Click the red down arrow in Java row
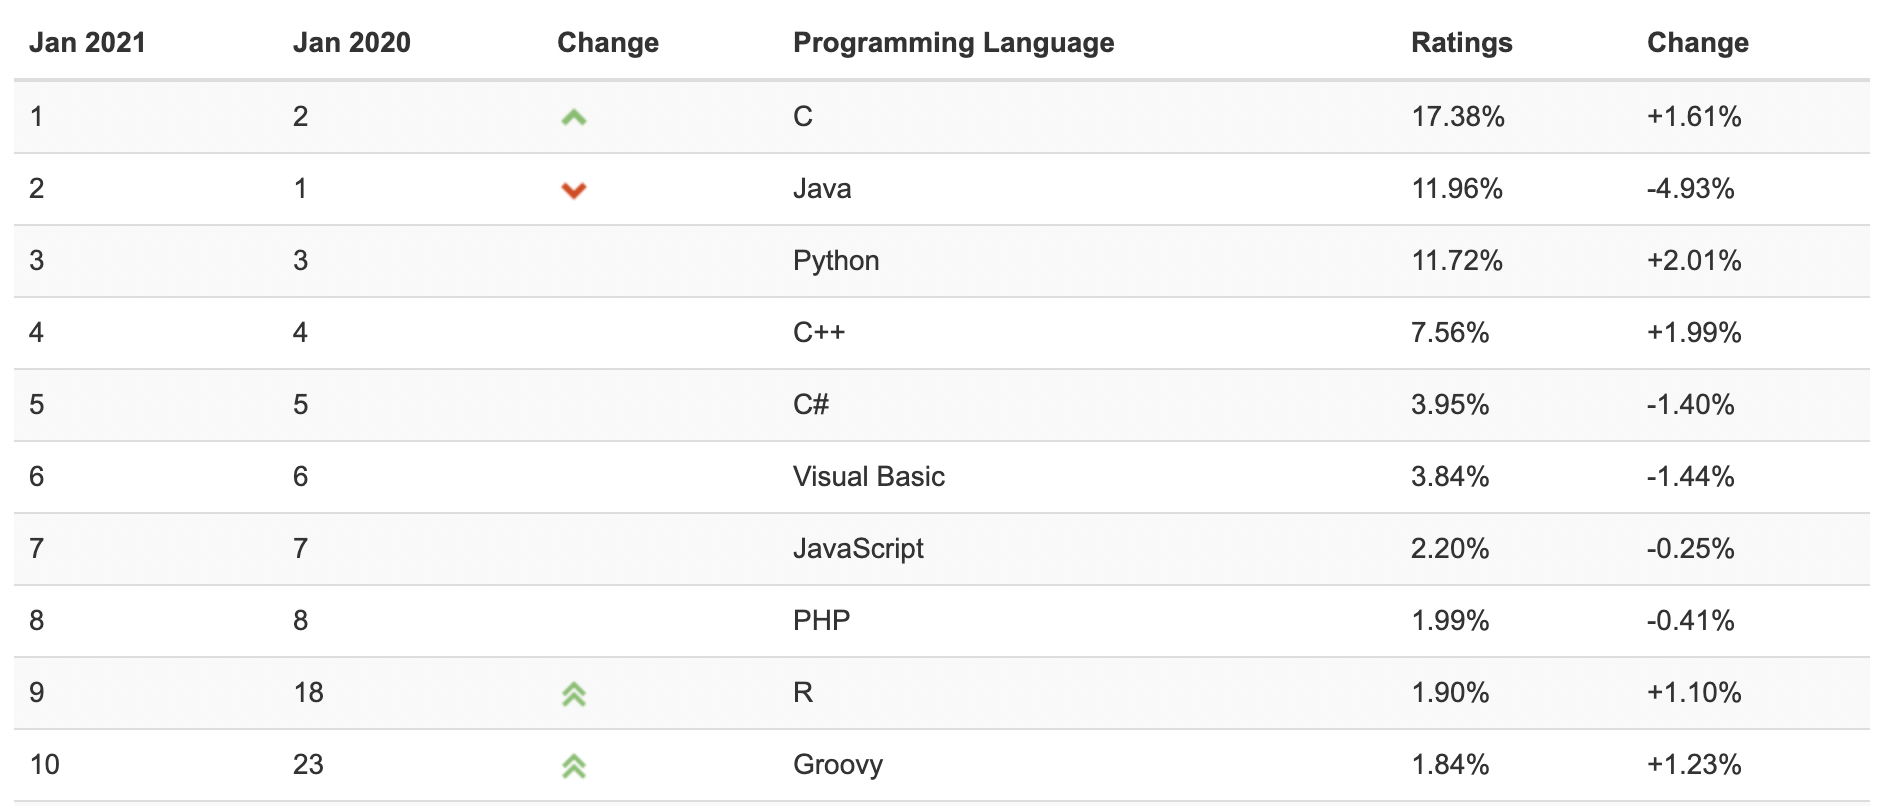 click(x=573, y=190)
